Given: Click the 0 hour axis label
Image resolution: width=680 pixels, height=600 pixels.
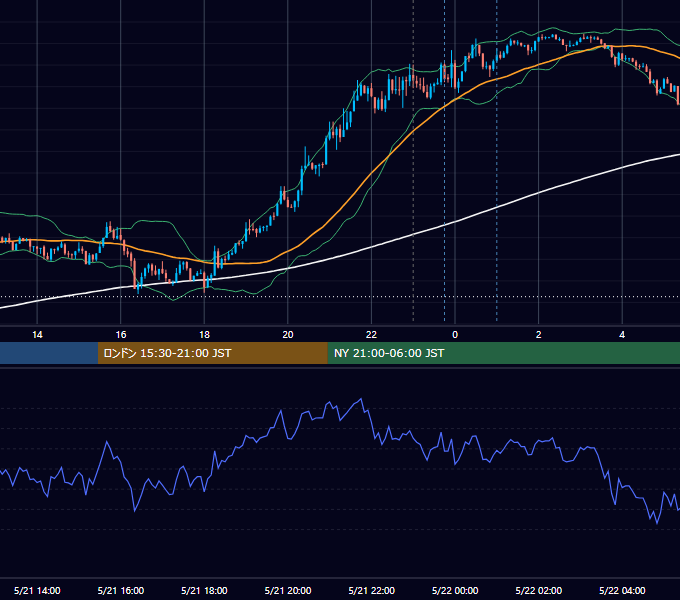Looking at the screenshot, I should point(455,335).
